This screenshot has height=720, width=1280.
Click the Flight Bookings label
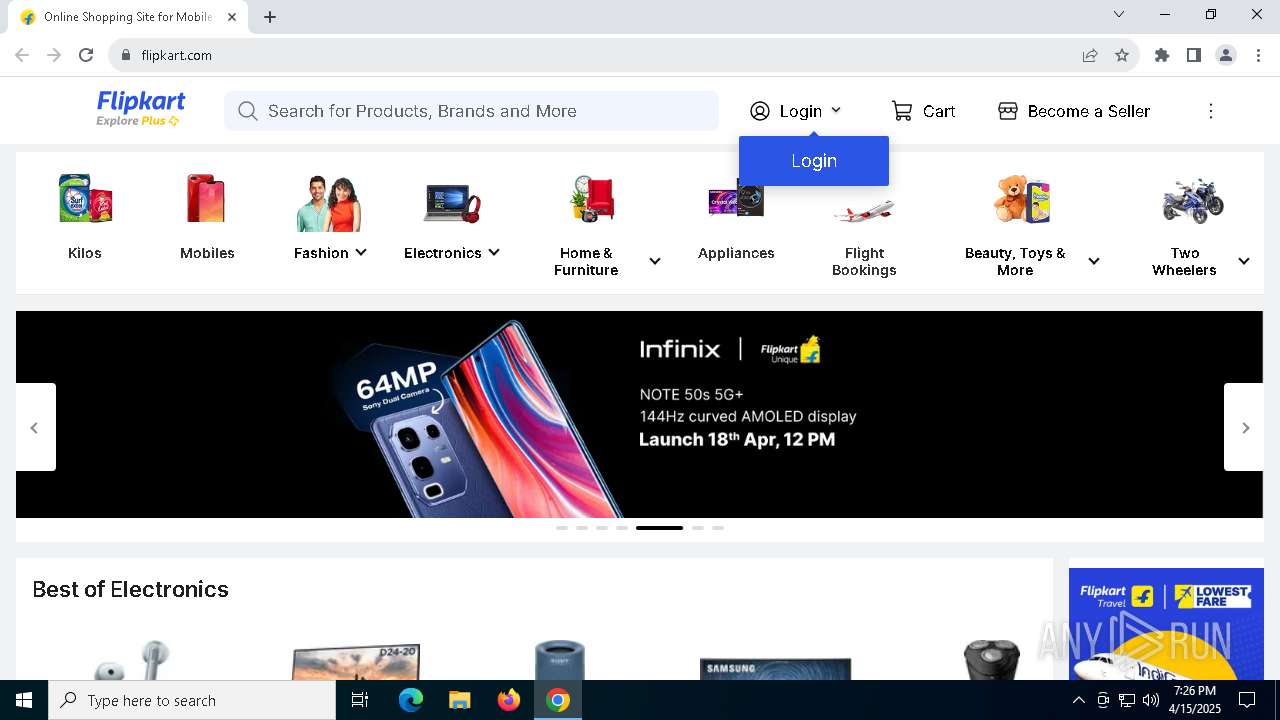(x=864, y=262)
